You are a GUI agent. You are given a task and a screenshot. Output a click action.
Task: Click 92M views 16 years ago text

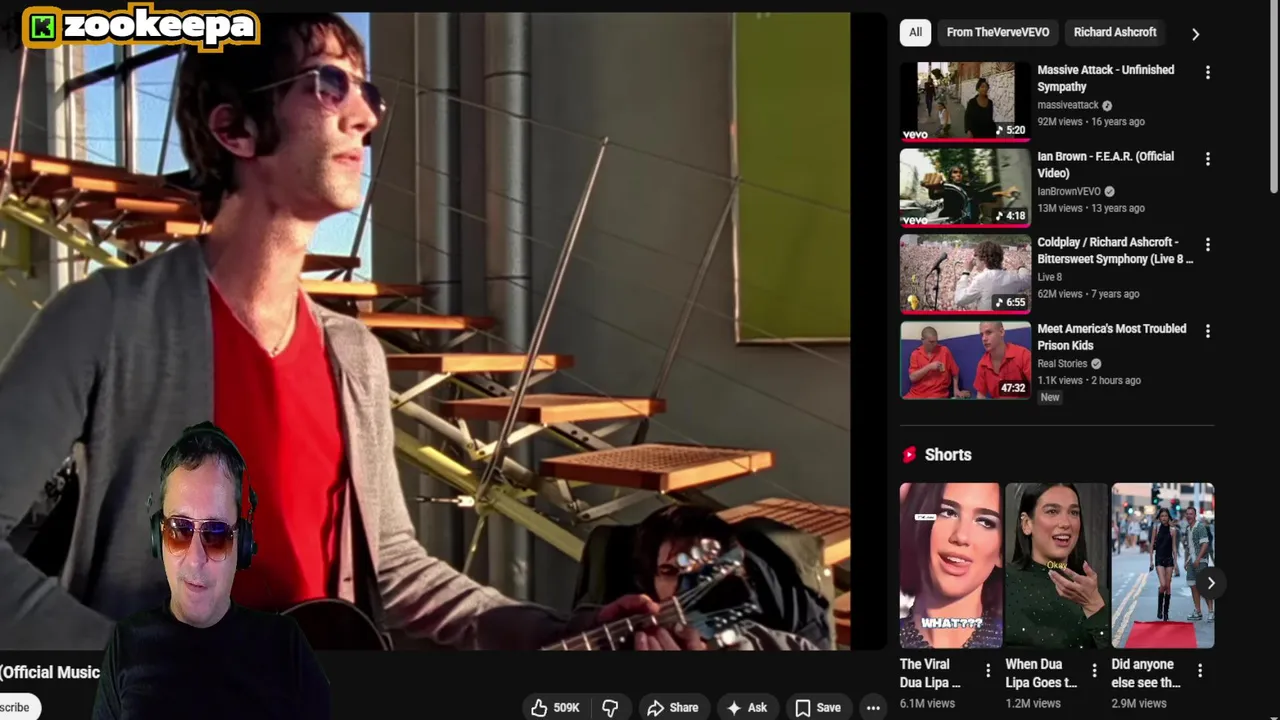click(x=1091, y=121)
